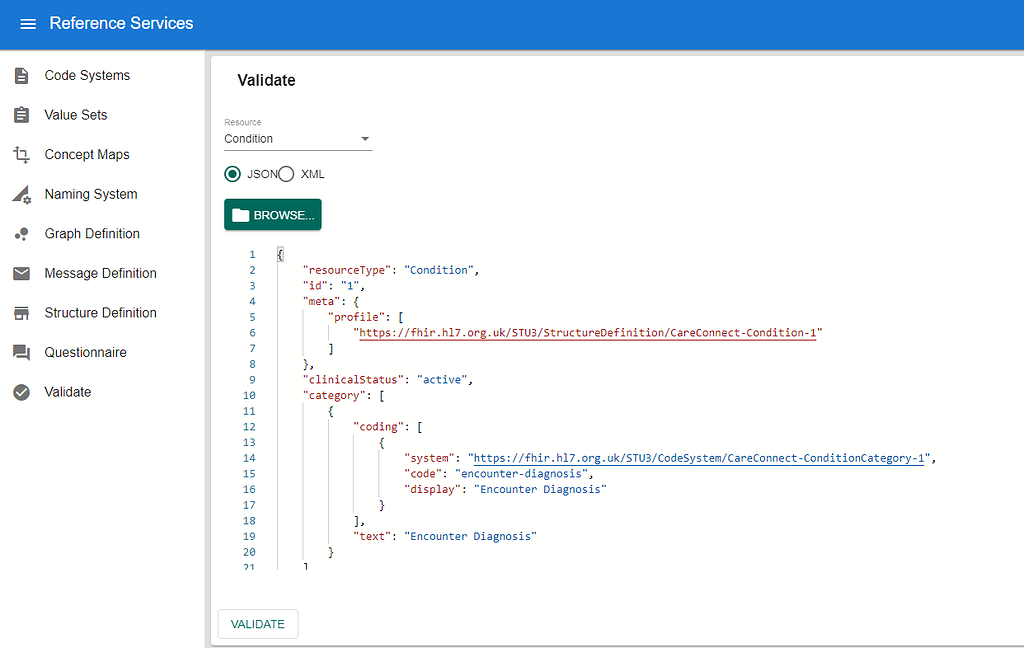The height and width of the screenshot is (648, 1024).
Task: Click inside the JSON code editor
Action: click(x=600, y=420)
